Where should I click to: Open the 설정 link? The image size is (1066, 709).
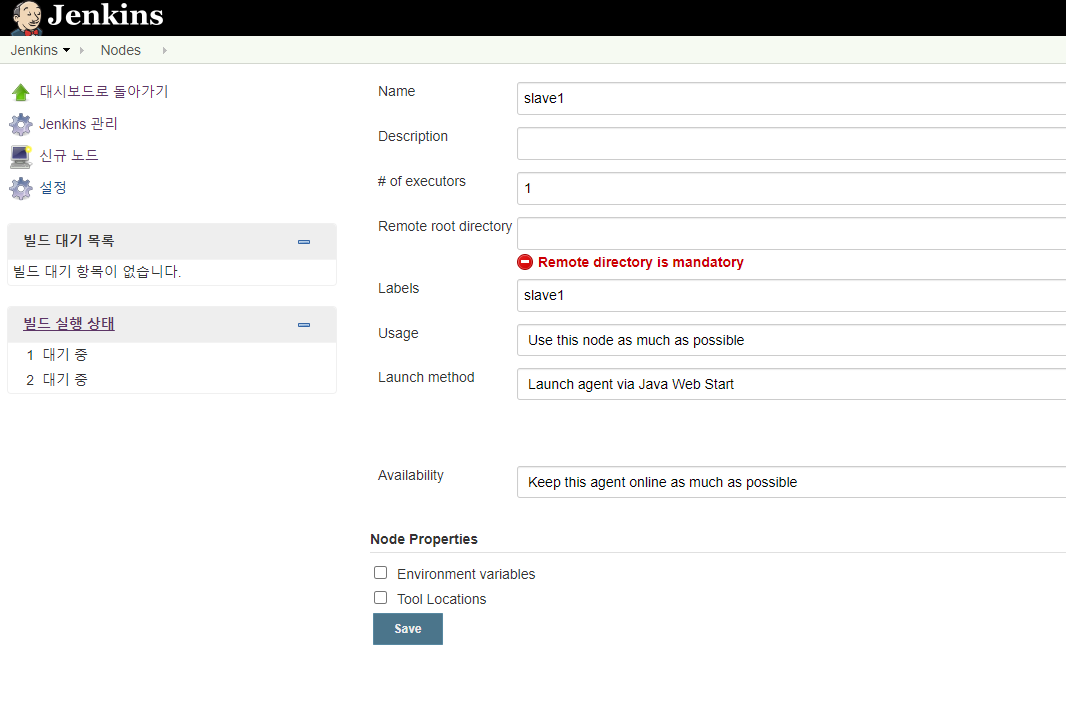click(x=53, y=188)
